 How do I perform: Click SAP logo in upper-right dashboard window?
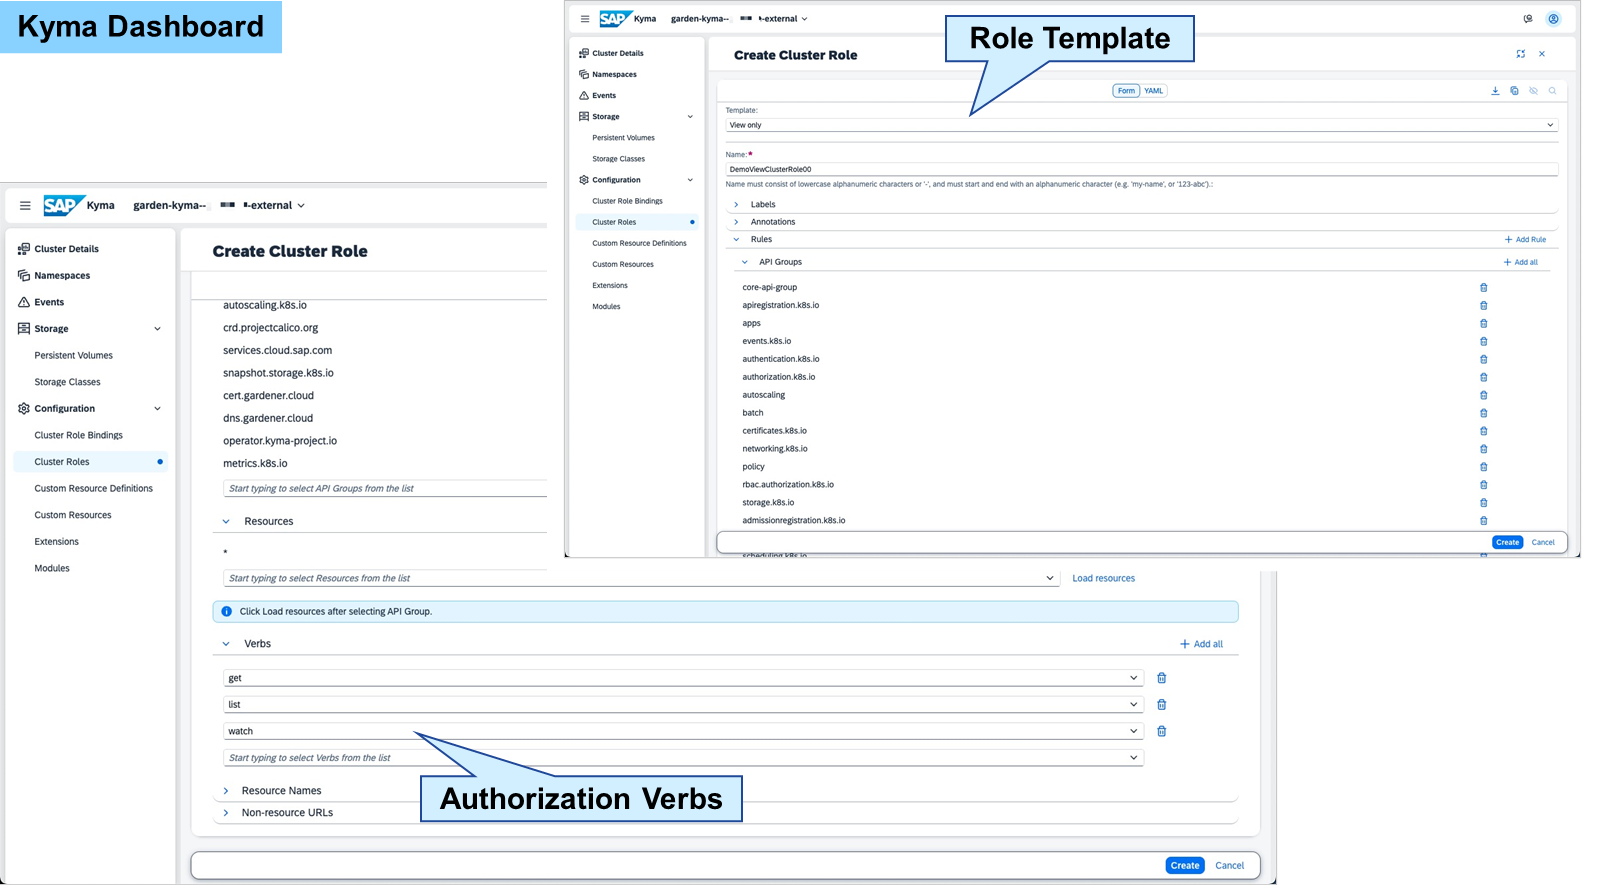tap(614, 18)
